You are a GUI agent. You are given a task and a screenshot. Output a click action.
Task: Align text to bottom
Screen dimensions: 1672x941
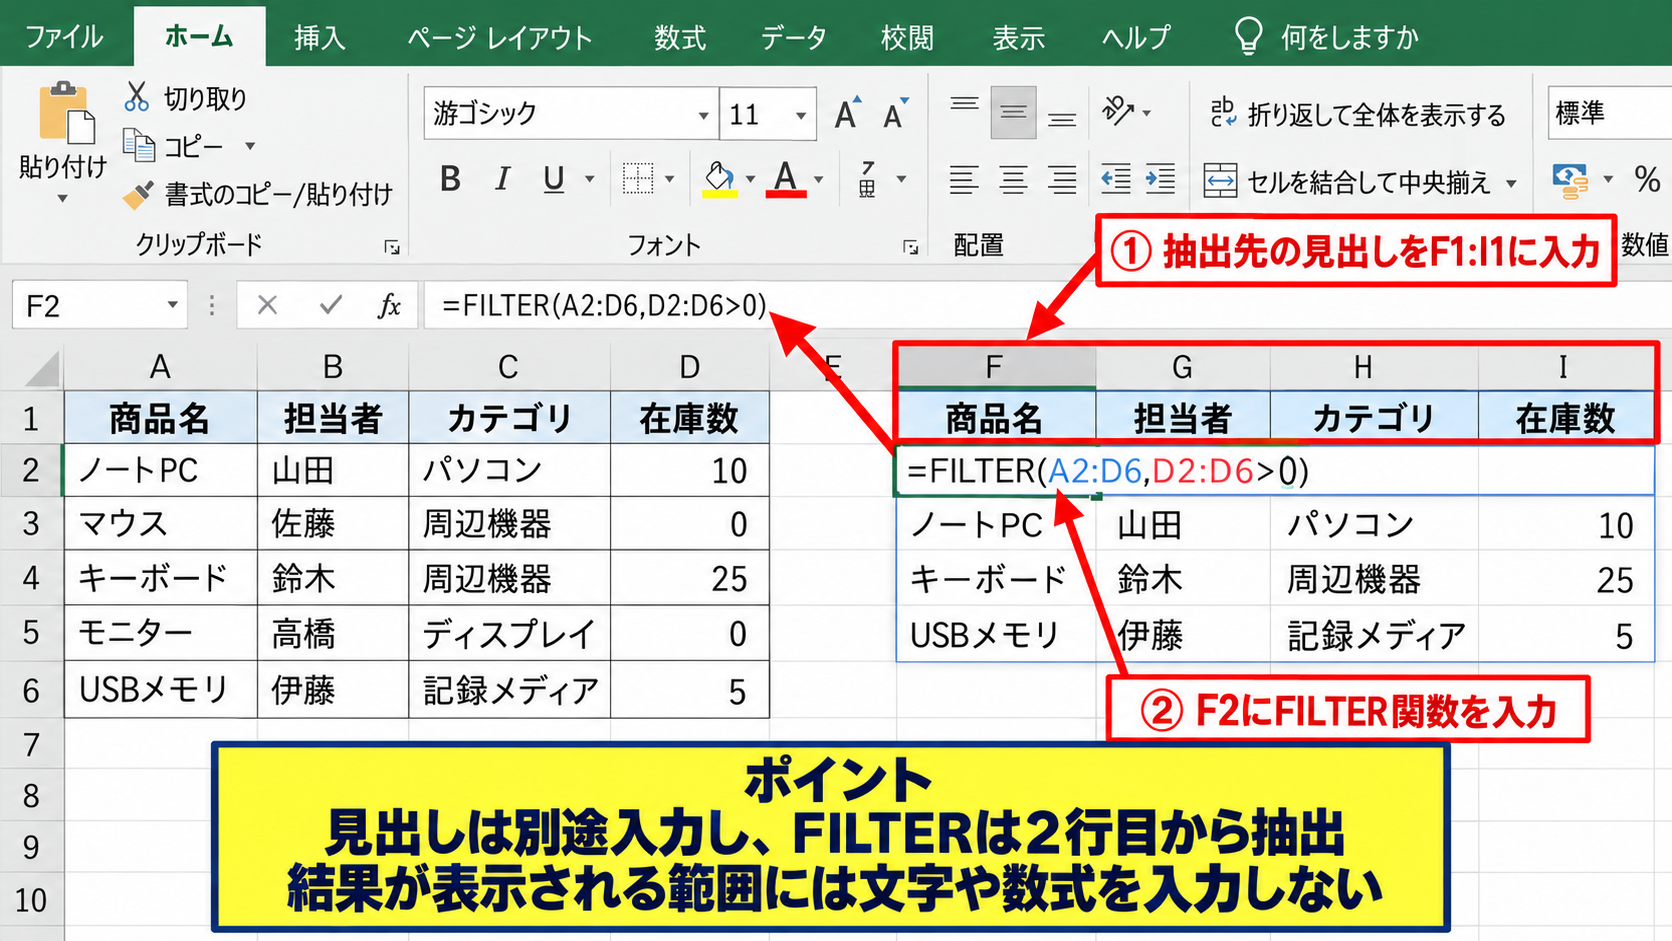click(x=1062, y=118)
